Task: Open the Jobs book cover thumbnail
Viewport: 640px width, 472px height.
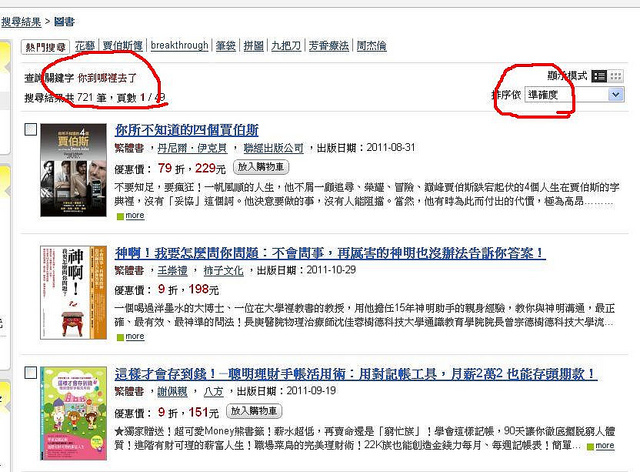Action: click(x=73, y=170)
